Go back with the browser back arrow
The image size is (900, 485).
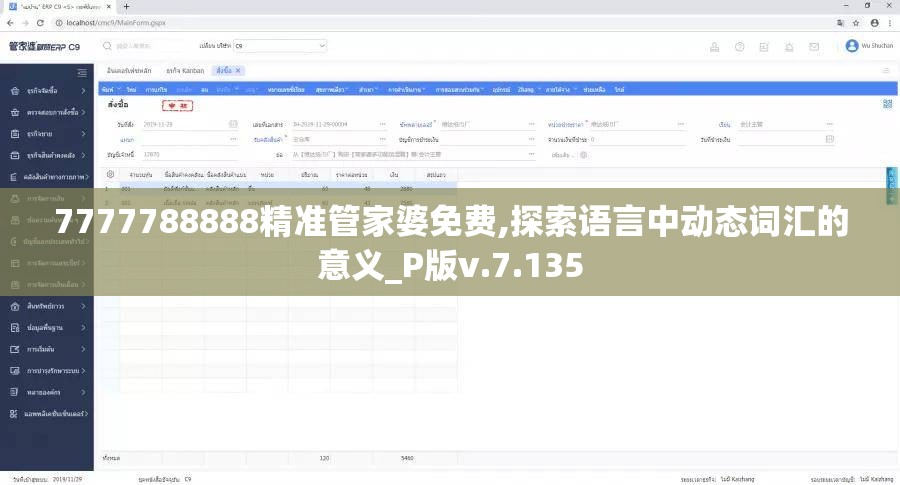click(x=10, y=23)
